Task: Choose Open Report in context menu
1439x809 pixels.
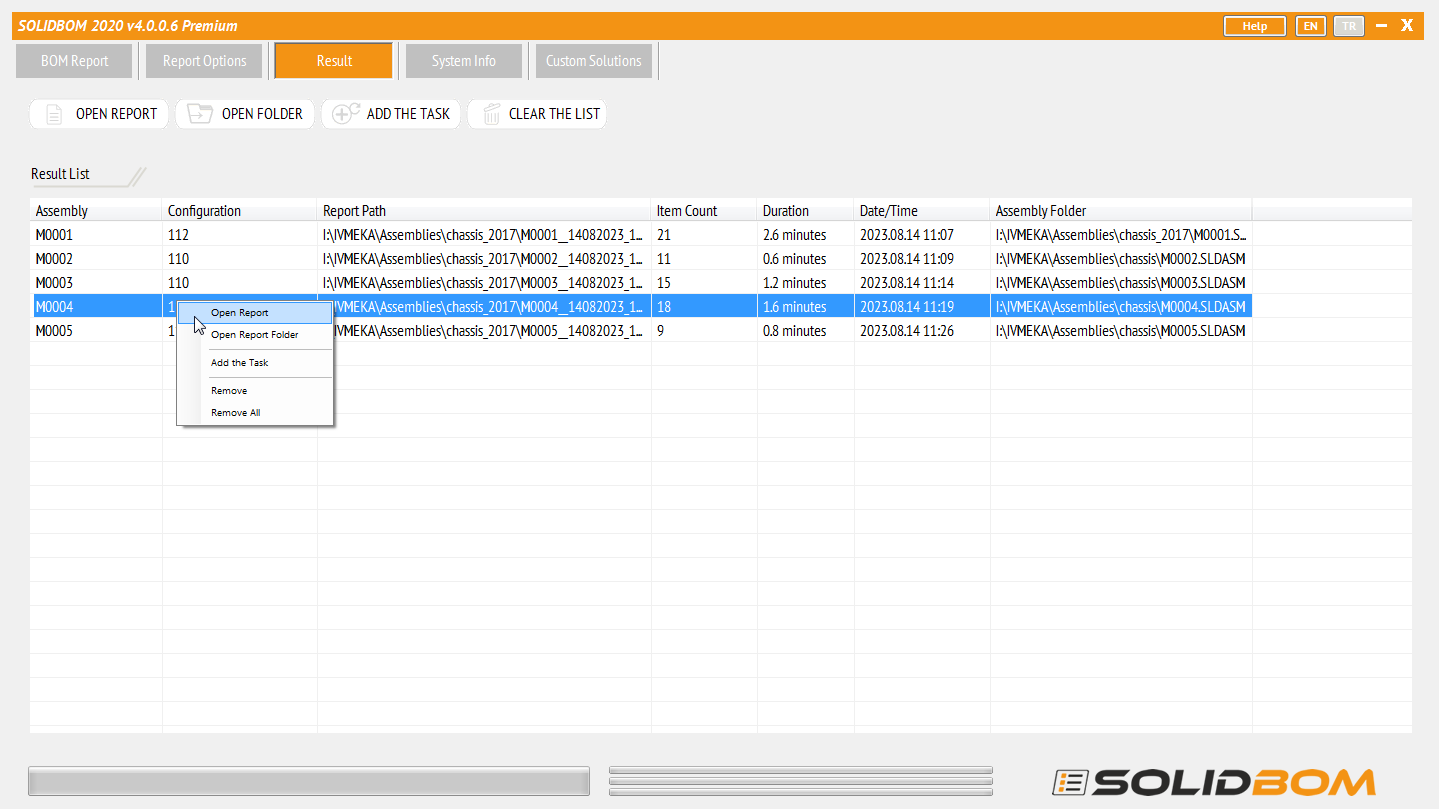Action: [255, 313]
